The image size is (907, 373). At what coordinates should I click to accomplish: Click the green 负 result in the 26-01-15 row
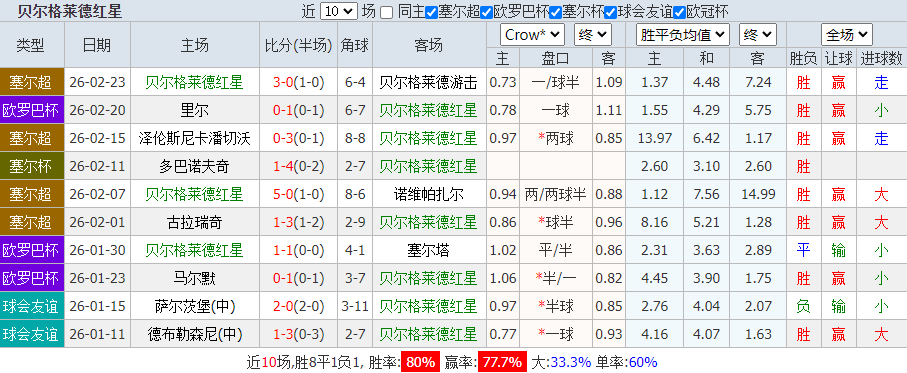click(803, 305)
